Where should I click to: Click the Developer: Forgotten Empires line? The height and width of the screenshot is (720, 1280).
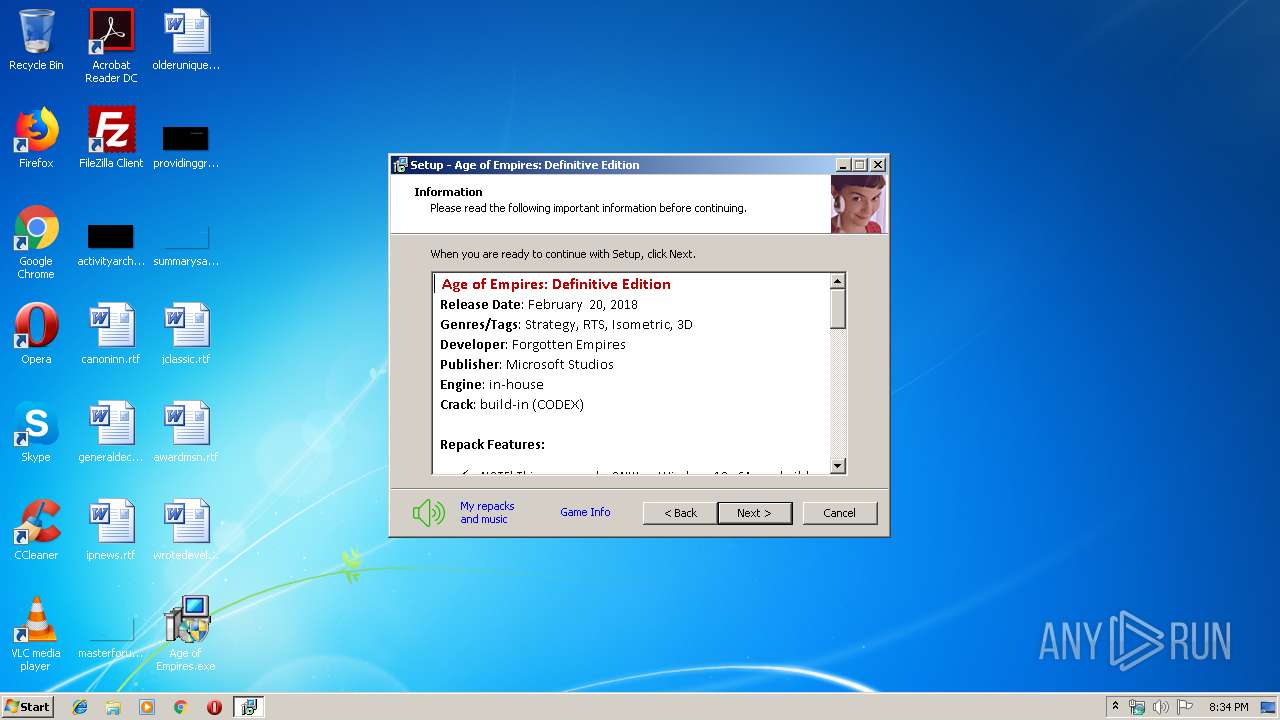[533, 344]
